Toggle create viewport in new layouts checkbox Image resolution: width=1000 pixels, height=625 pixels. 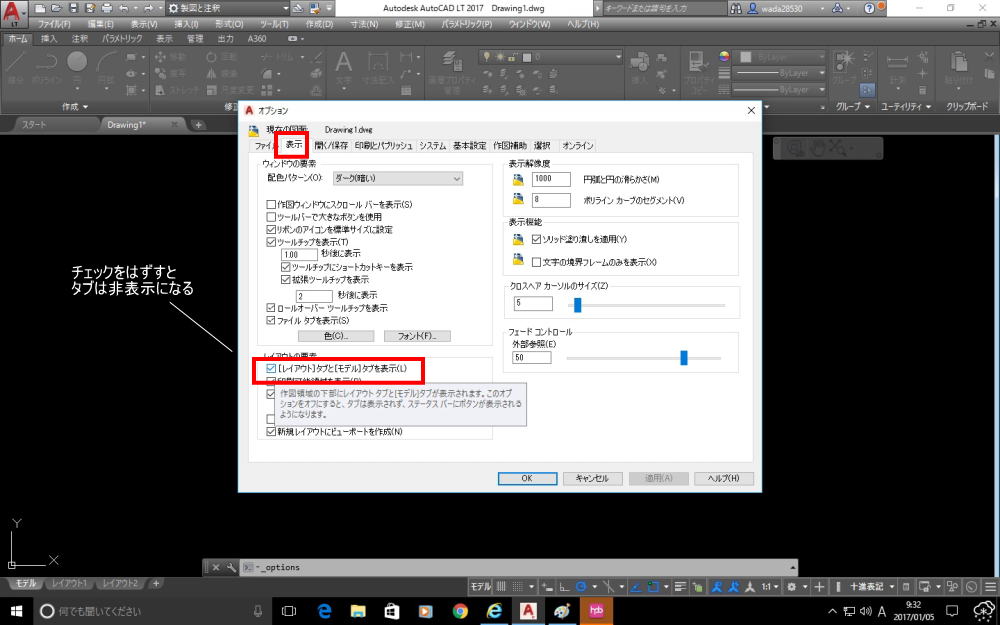coord(271,432)
